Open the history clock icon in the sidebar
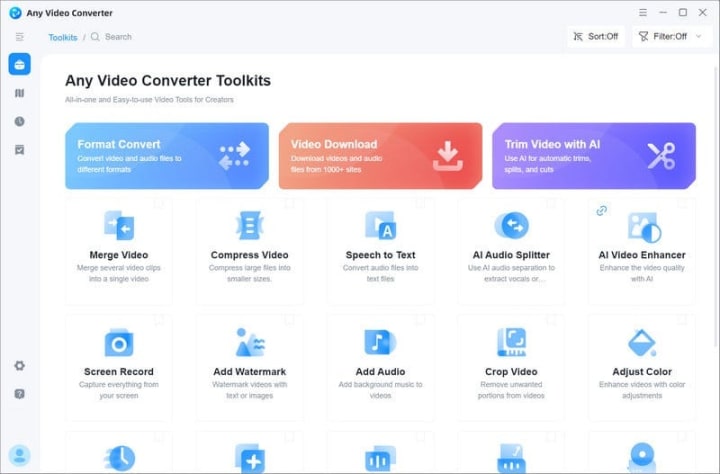720x474 pixels. pos(19,121)
